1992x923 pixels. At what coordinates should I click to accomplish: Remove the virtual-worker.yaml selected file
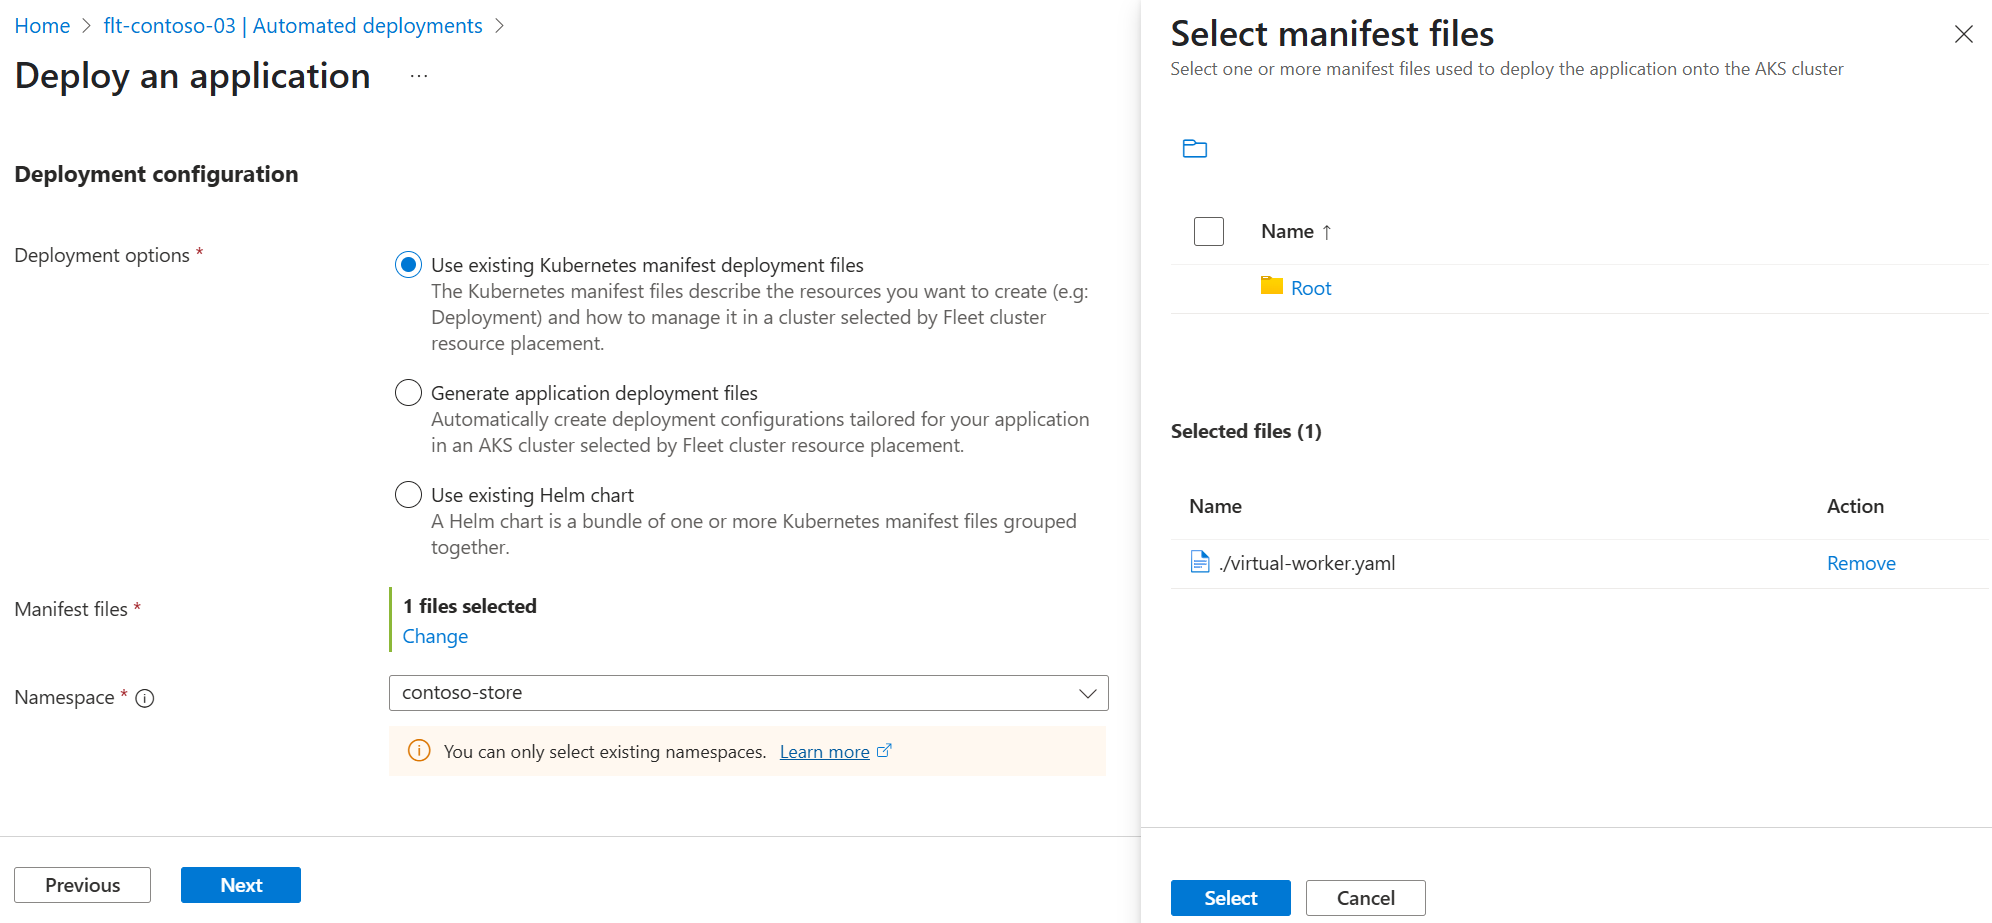pyautogui.click(x=1860, y=564)
